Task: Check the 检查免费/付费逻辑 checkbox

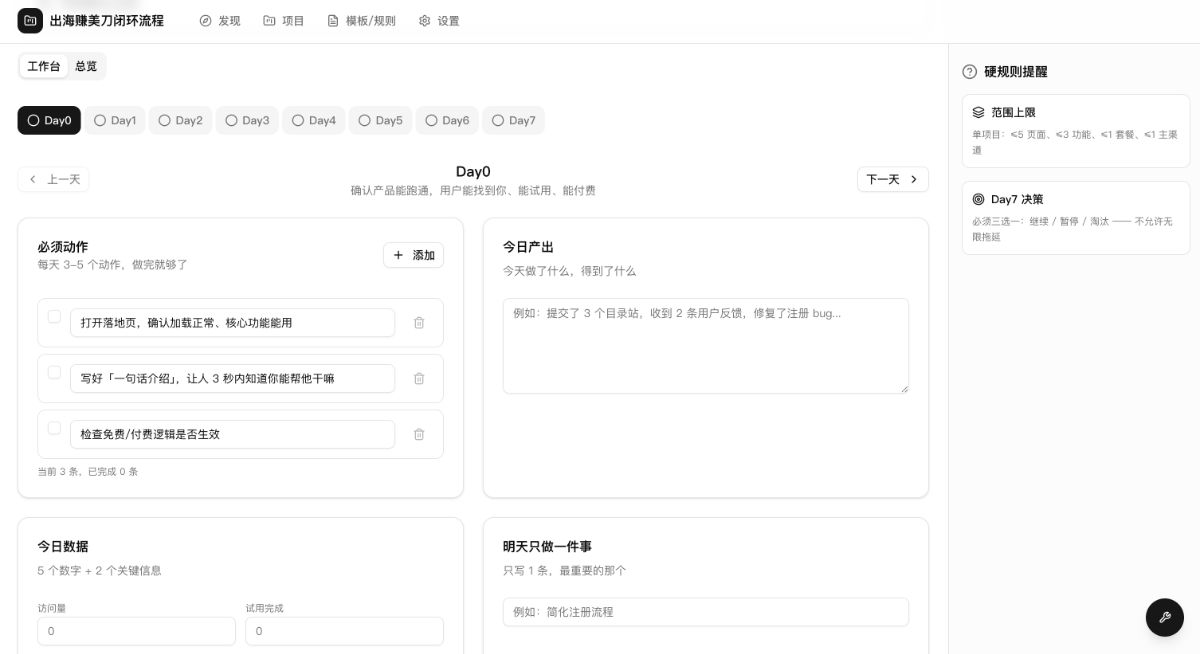Action: tap(54, 428)
